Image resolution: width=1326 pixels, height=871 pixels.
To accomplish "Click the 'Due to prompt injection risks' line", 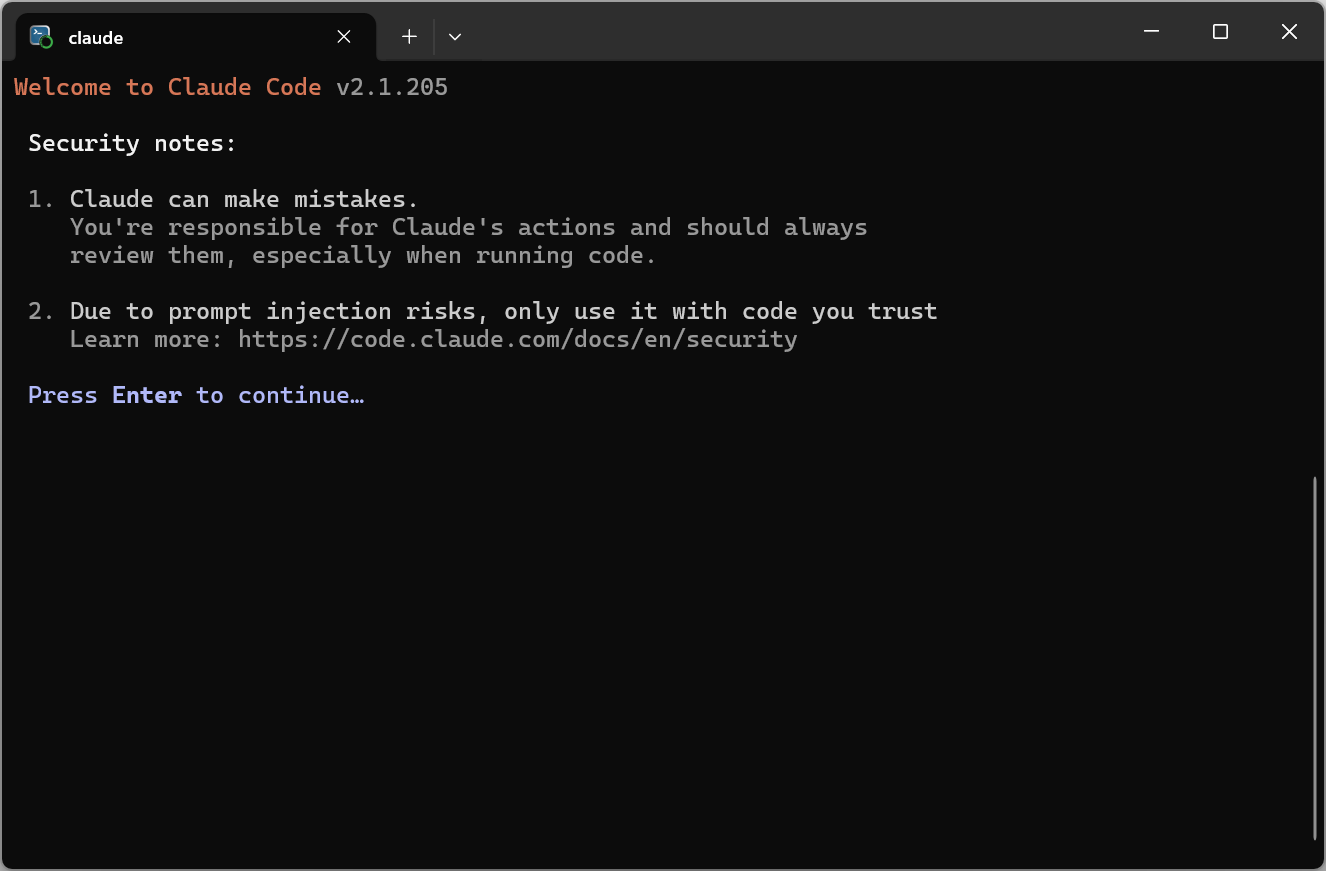I will [504, 311].
